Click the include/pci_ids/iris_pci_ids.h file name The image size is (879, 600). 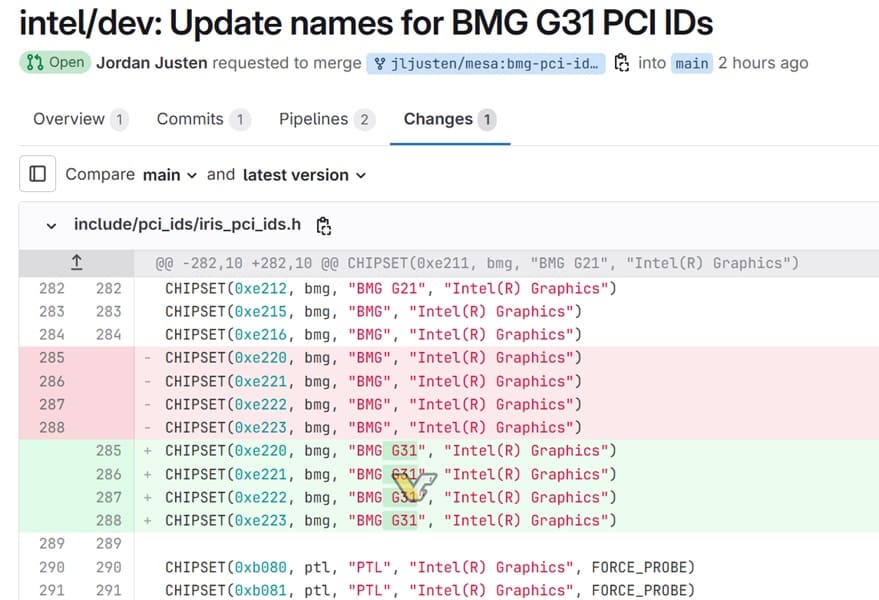tap(187, 224)
